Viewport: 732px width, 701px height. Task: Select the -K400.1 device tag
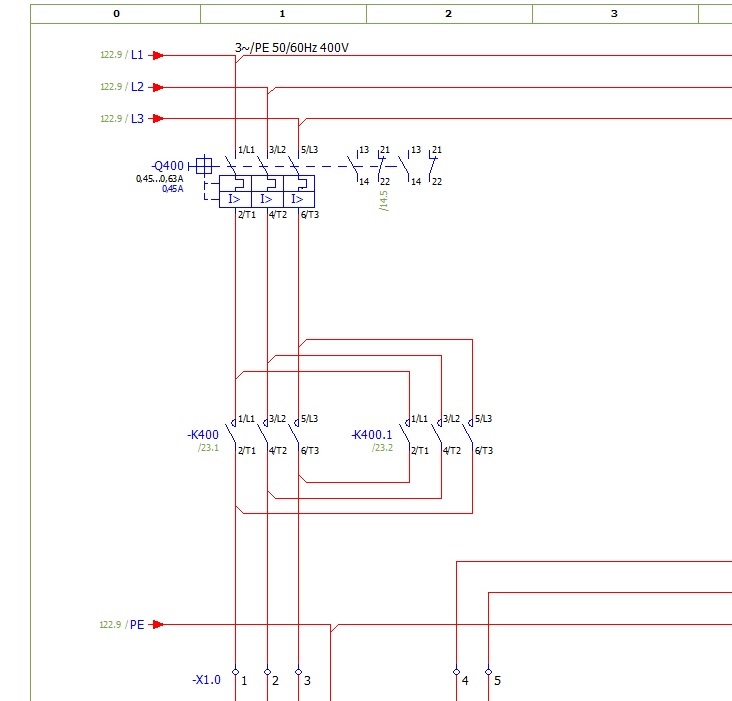[x=372, y=435]
